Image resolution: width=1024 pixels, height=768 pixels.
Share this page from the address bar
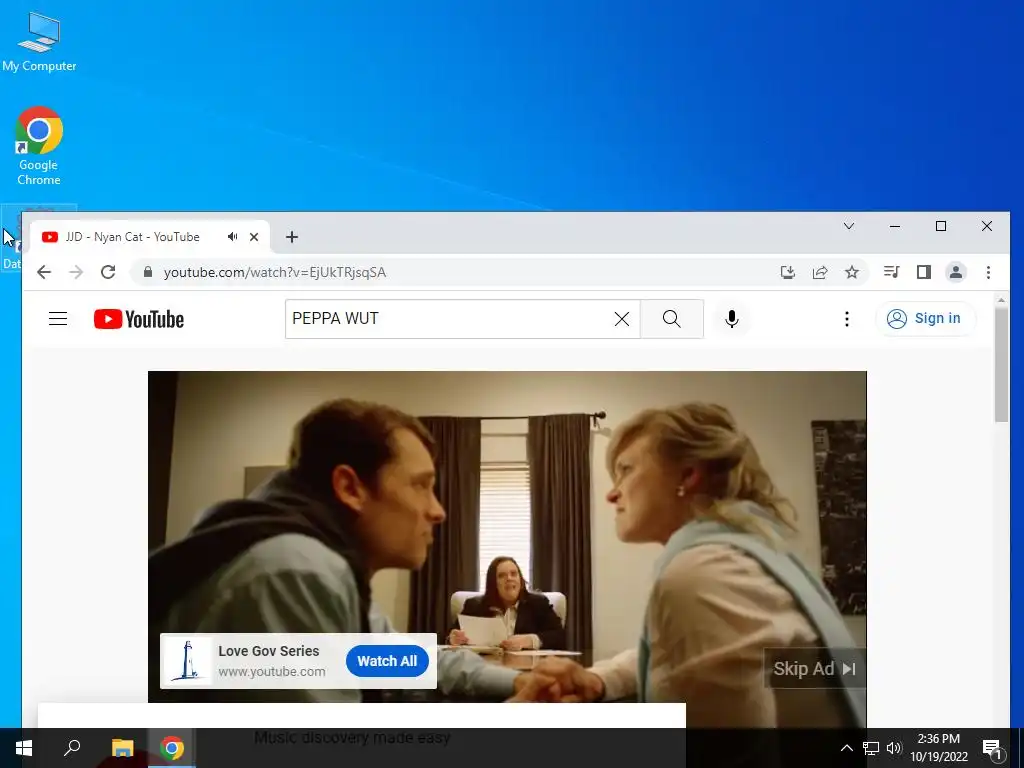click(x=820, y=272)
